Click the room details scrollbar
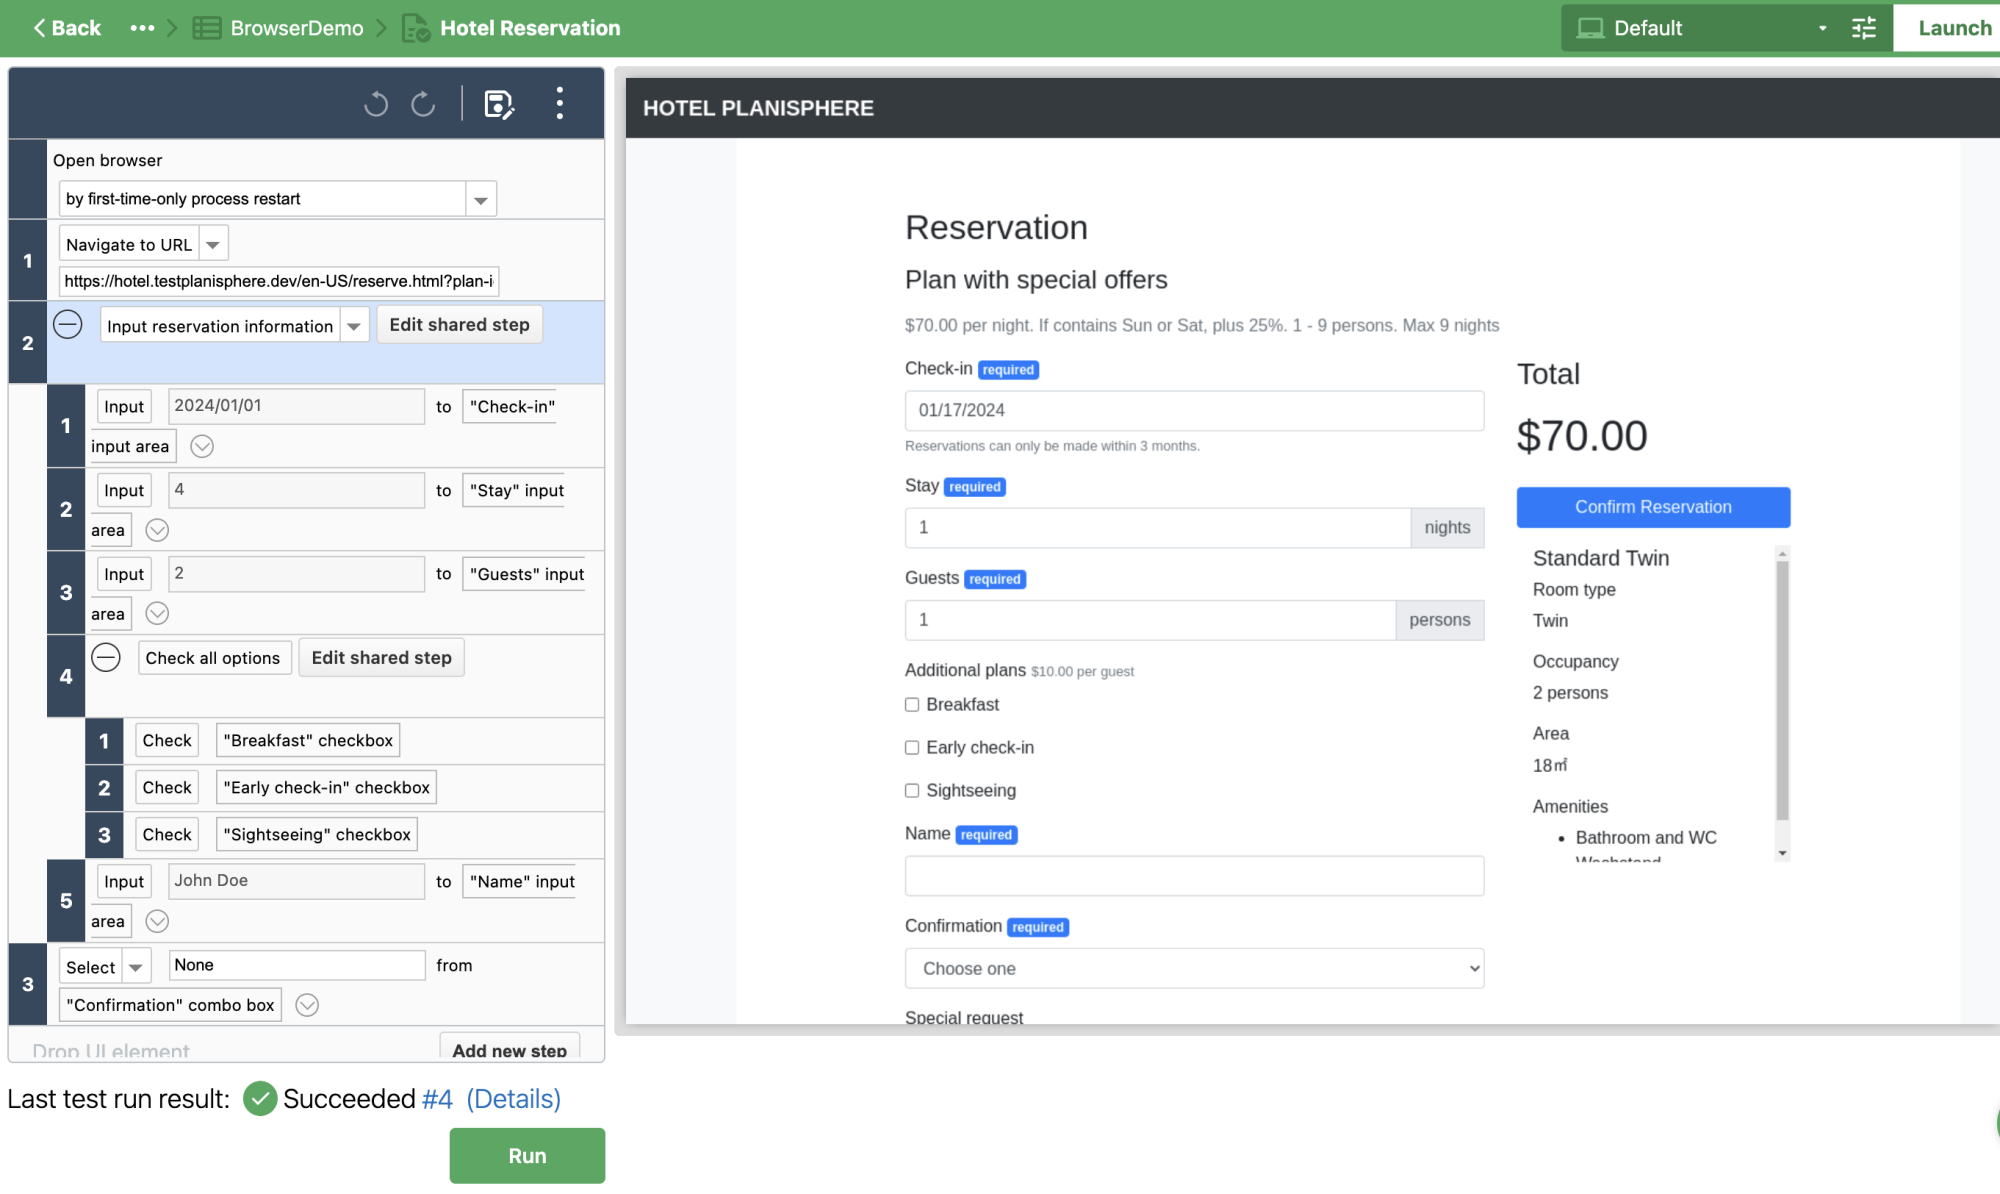 click(1782, 690)
